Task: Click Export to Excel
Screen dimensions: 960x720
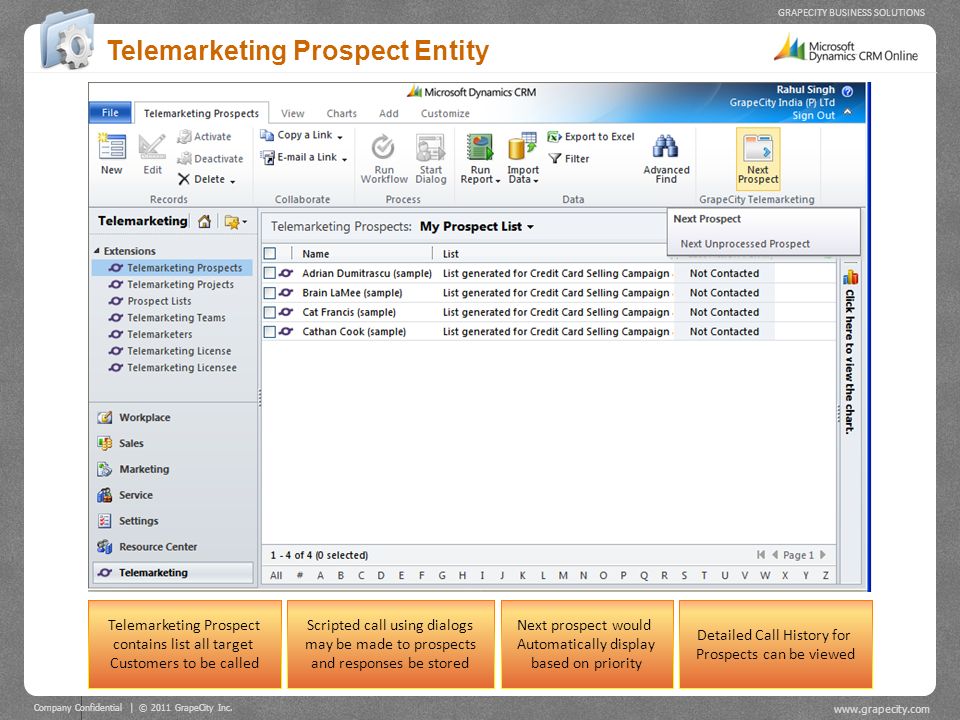Action: click(x=591, y=137)
